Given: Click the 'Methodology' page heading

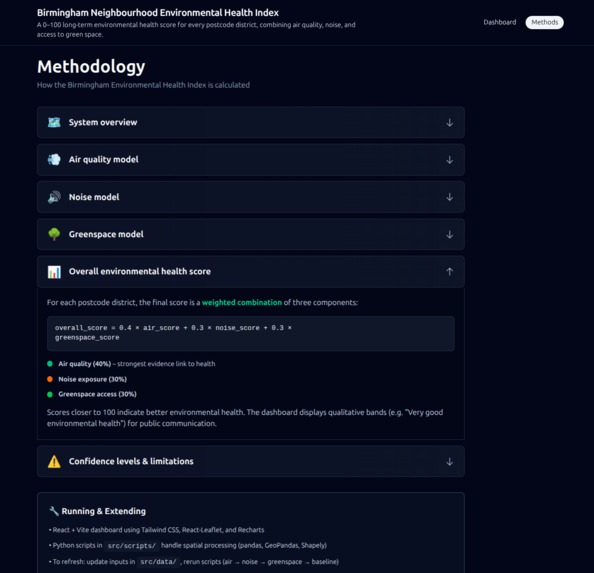Looking at the screenshot, I should click(x=91, y=67).
